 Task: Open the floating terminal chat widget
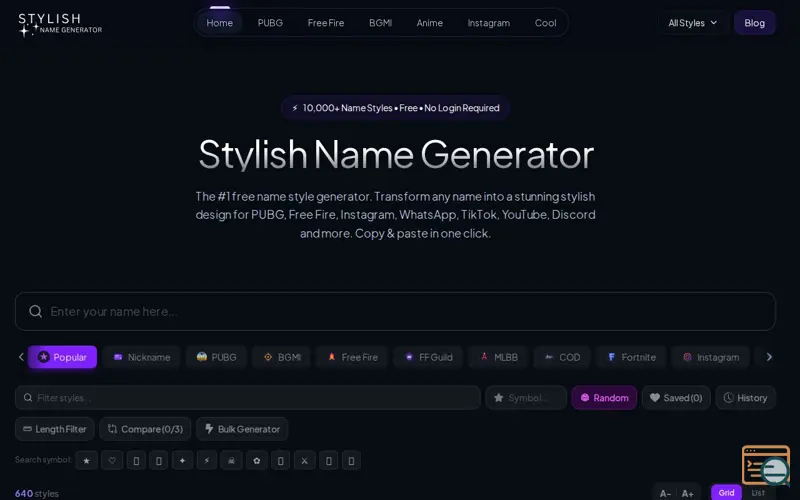point(766,465)
